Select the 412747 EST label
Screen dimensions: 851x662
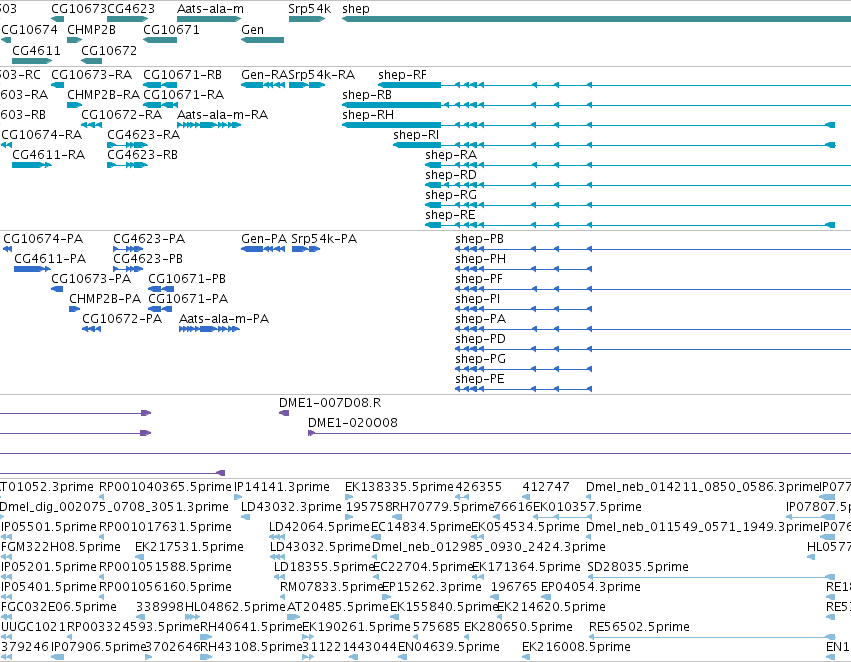(545, 487)
